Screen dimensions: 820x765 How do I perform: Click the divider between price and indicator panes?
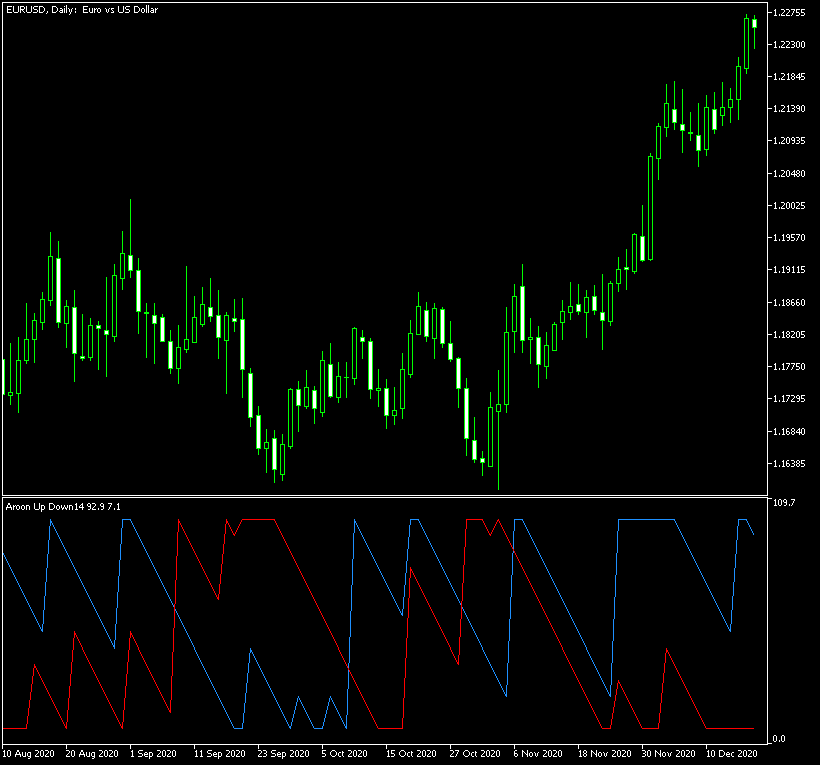point(384,496)
